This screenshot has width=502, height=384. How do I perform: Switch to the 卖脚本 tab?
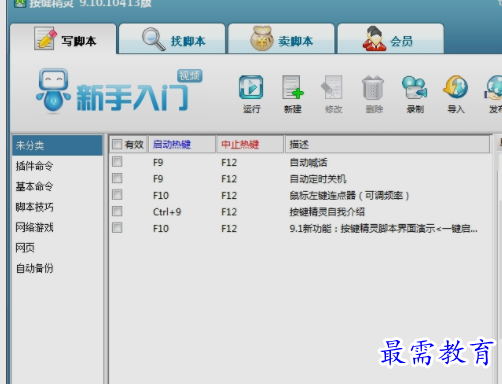pyautogui.click(x=281, y=39)
